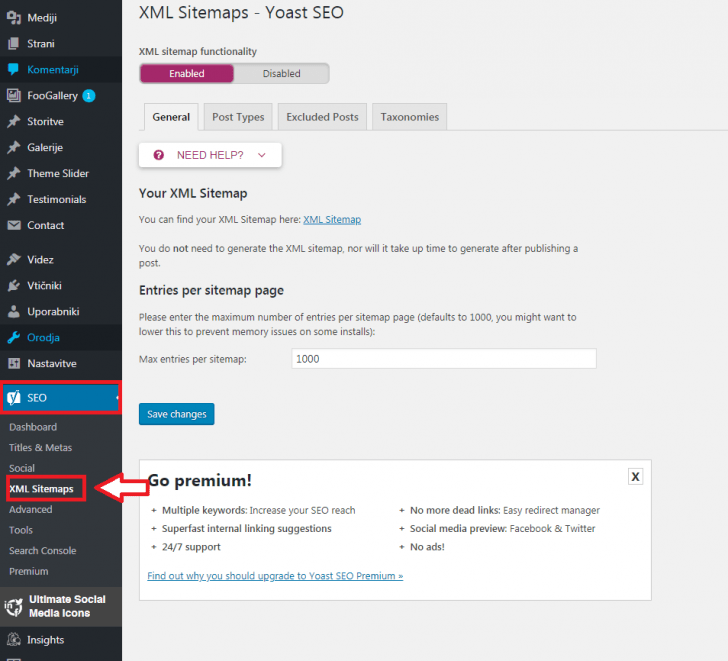Click the Uporabniki user icon

pos(14,311)
